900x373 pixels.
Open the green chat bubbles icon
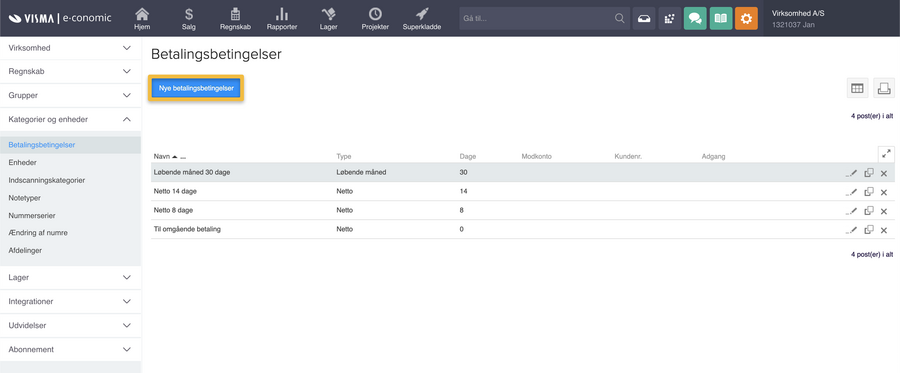pyautogui.click(x=695, y=18)
